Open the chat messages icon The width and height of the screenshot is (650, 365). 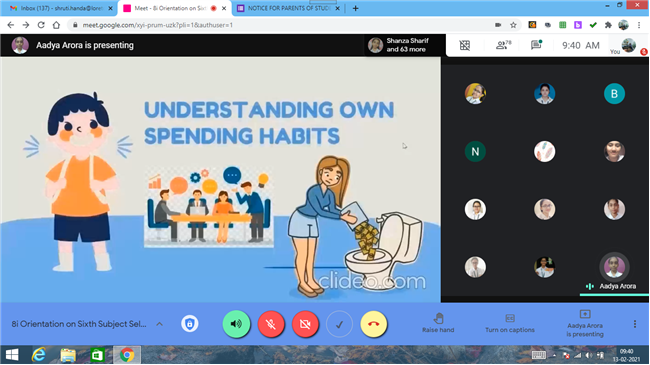pos(536,45)
